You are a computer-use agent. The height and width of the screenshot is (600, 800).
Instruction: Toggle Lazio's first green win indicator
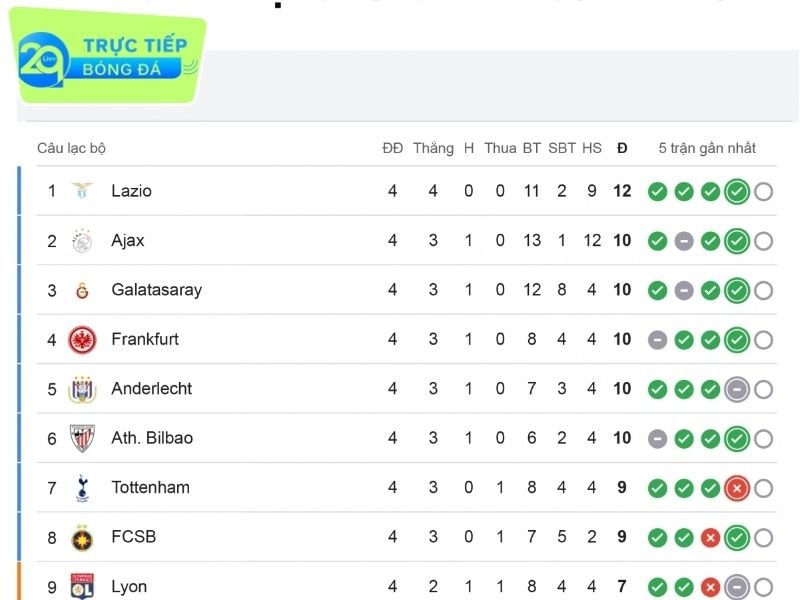[658, 191]
